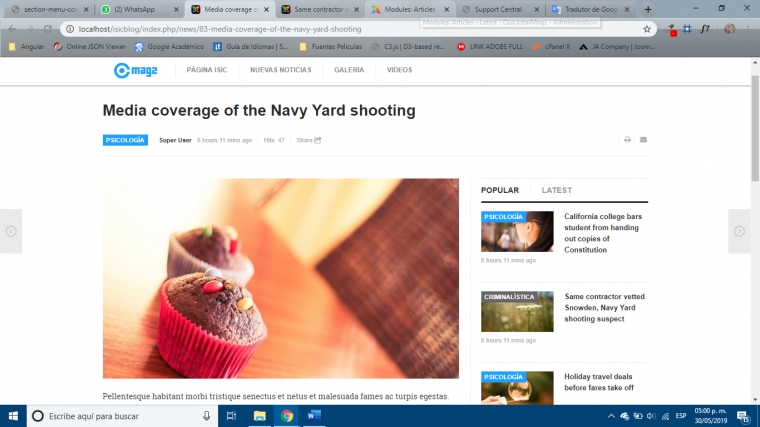Go to previous article arrow
This screenshot has width=760, height=427.
tap(11, 231)
